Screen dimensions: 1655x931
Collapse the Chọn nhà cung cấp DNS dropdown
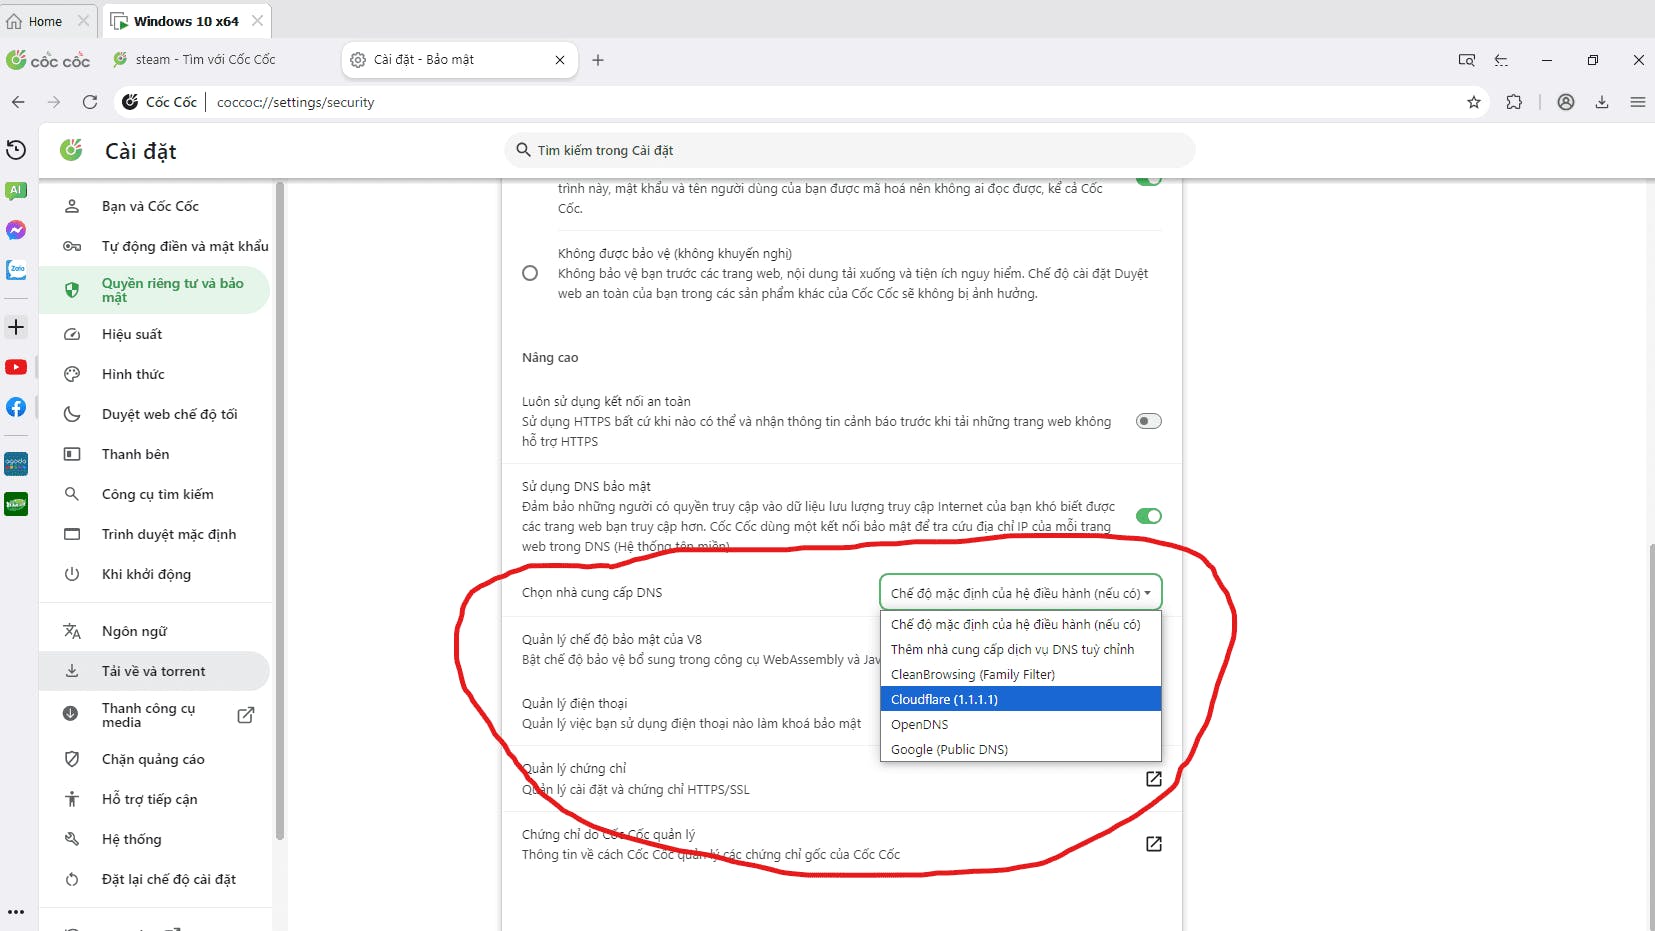1021,593
